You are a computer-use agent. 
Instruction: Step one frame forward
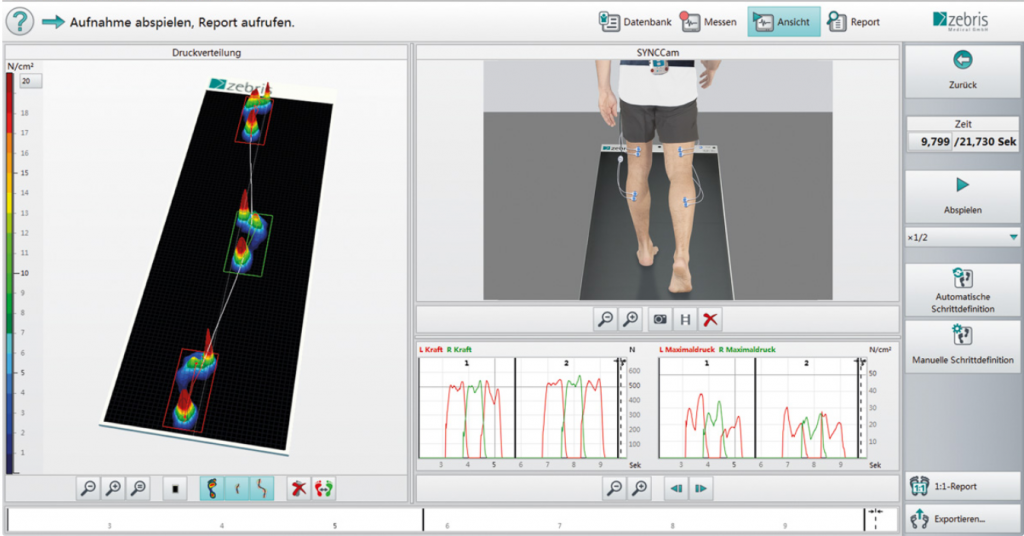click(701, 488)
